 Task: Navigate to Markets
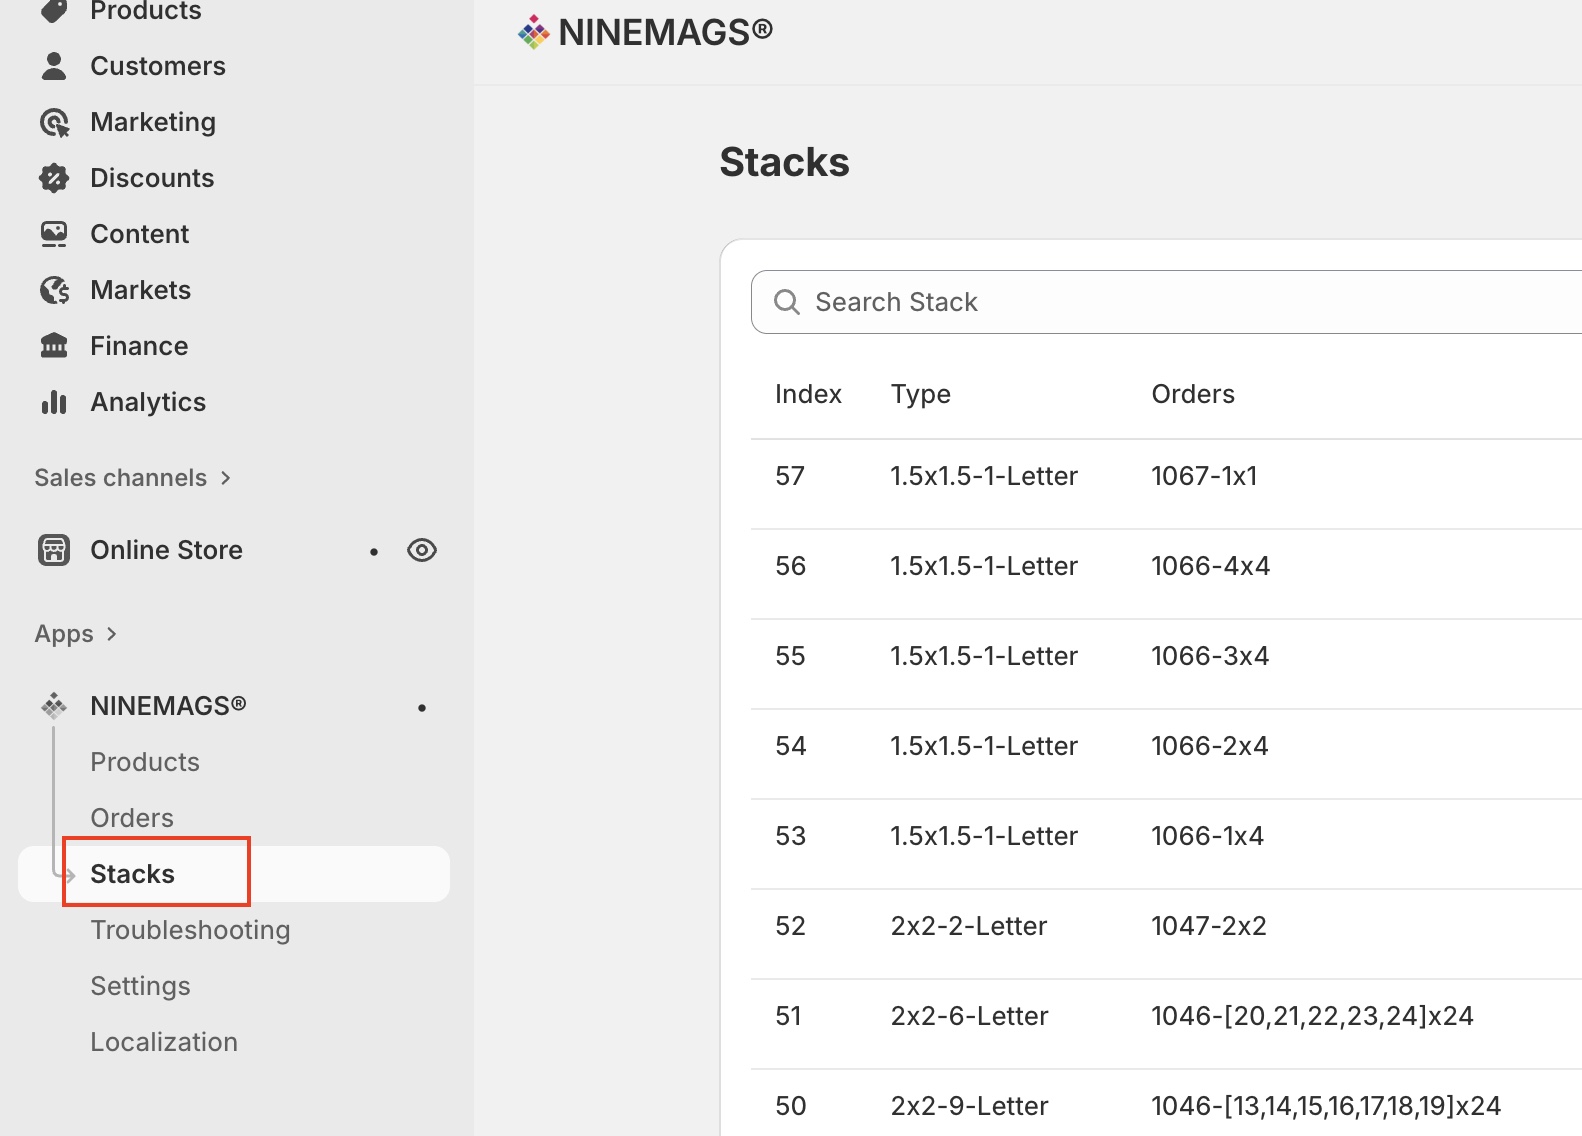(x=141, y=290)
